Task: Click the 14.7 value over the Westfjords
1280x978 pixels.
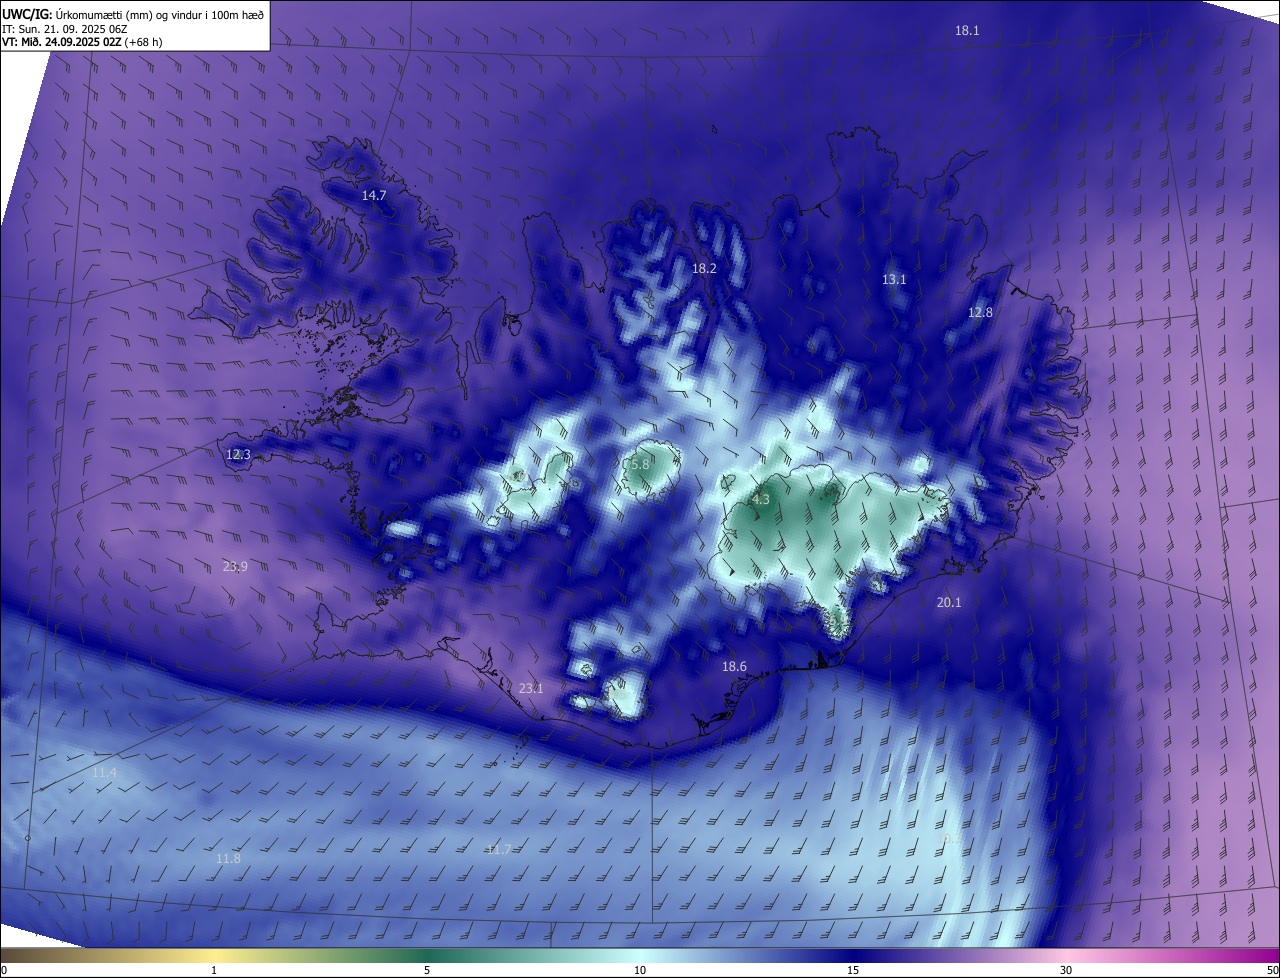Action: pyautogui.click(x=374, y=196)
